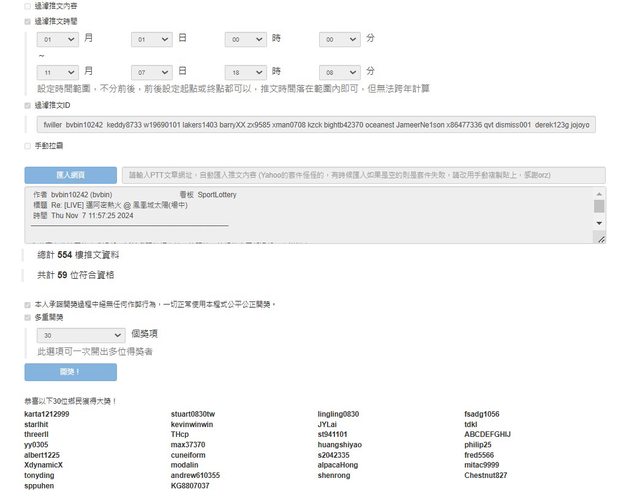Screen dimensions: 640x500
Task: Open the end day dropdown showing 07
Action: pos(151,72)
